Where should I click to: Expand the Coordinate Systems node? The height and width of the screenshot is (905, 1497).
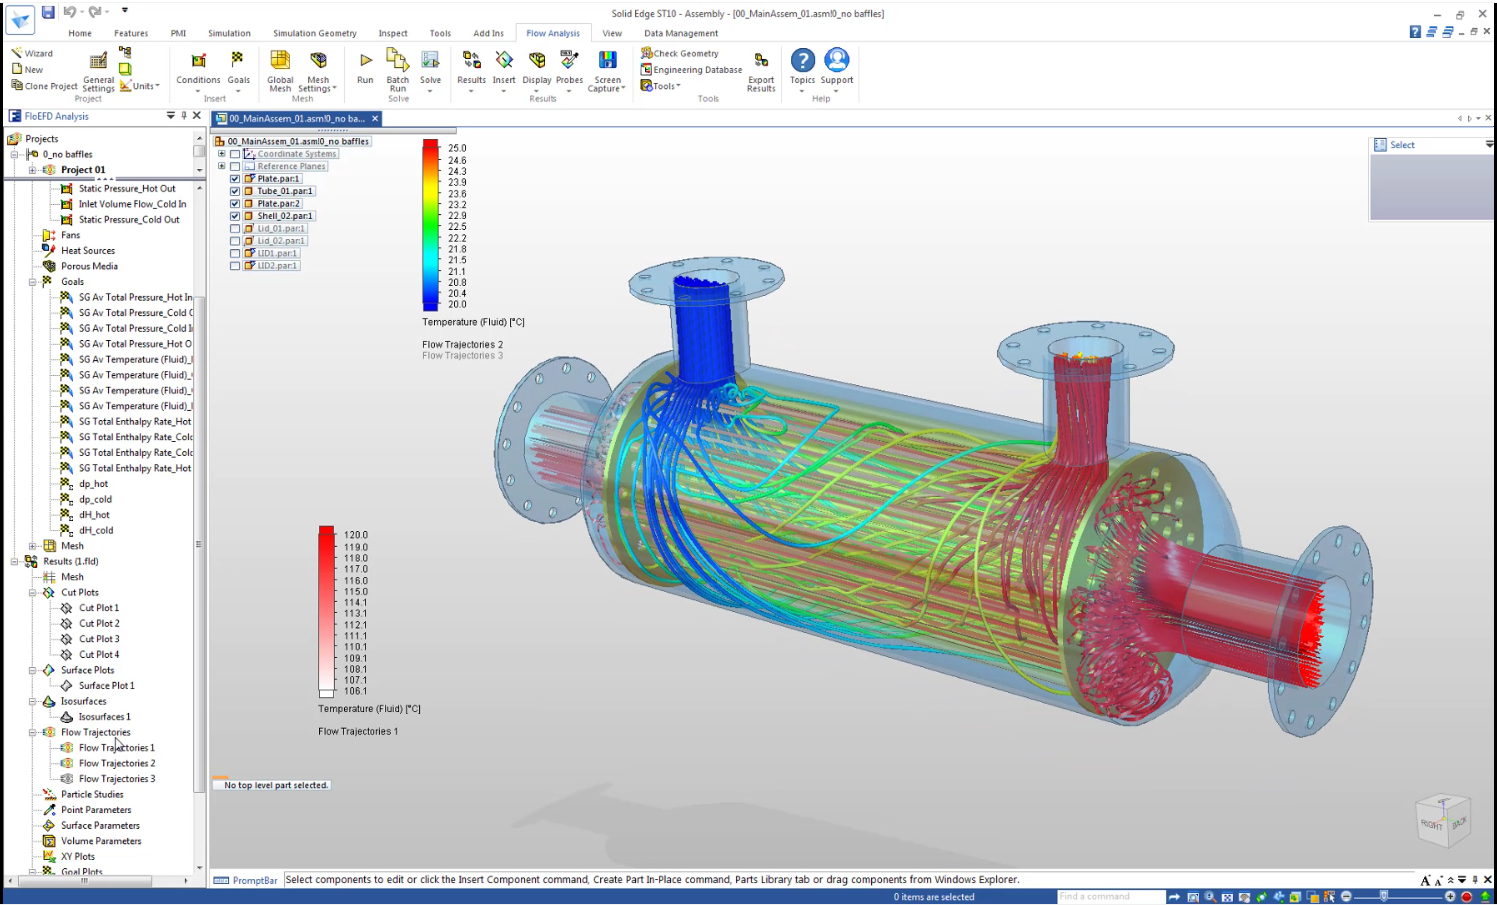click(221, 154)
